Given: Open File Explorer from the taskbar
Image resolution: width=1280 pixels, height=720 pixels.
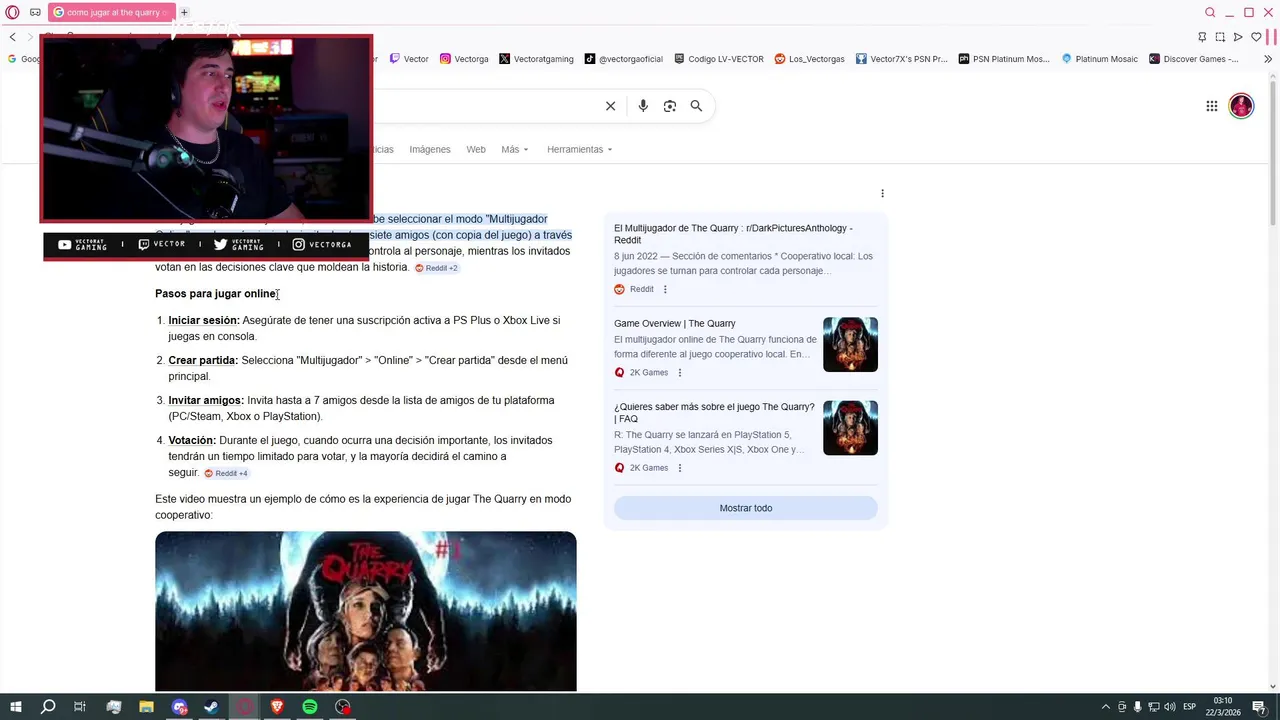Looking at the screenshot, I should (x=146, y=707).
